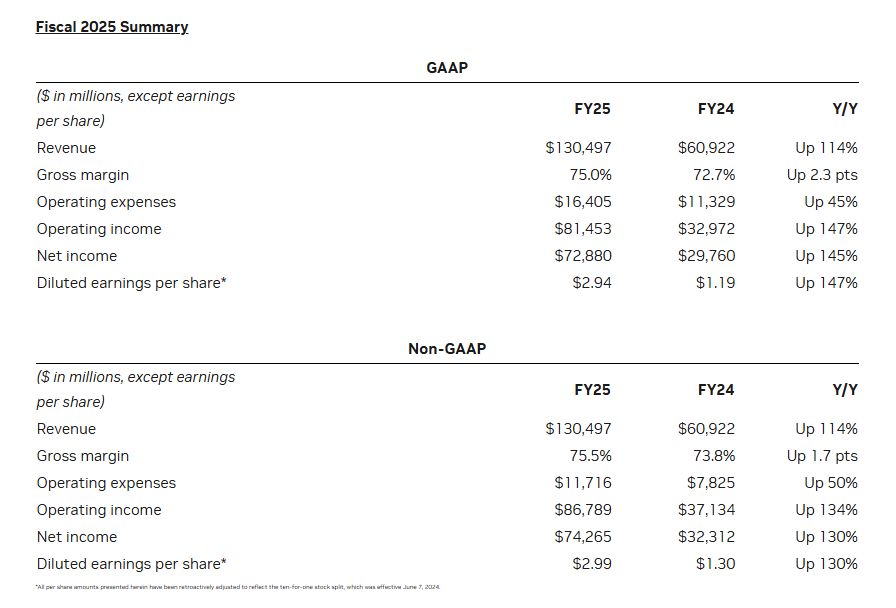896x608 pixels.
Task: Click the GAAP table title
Action: pyautogui.click(x=447, y=68)
